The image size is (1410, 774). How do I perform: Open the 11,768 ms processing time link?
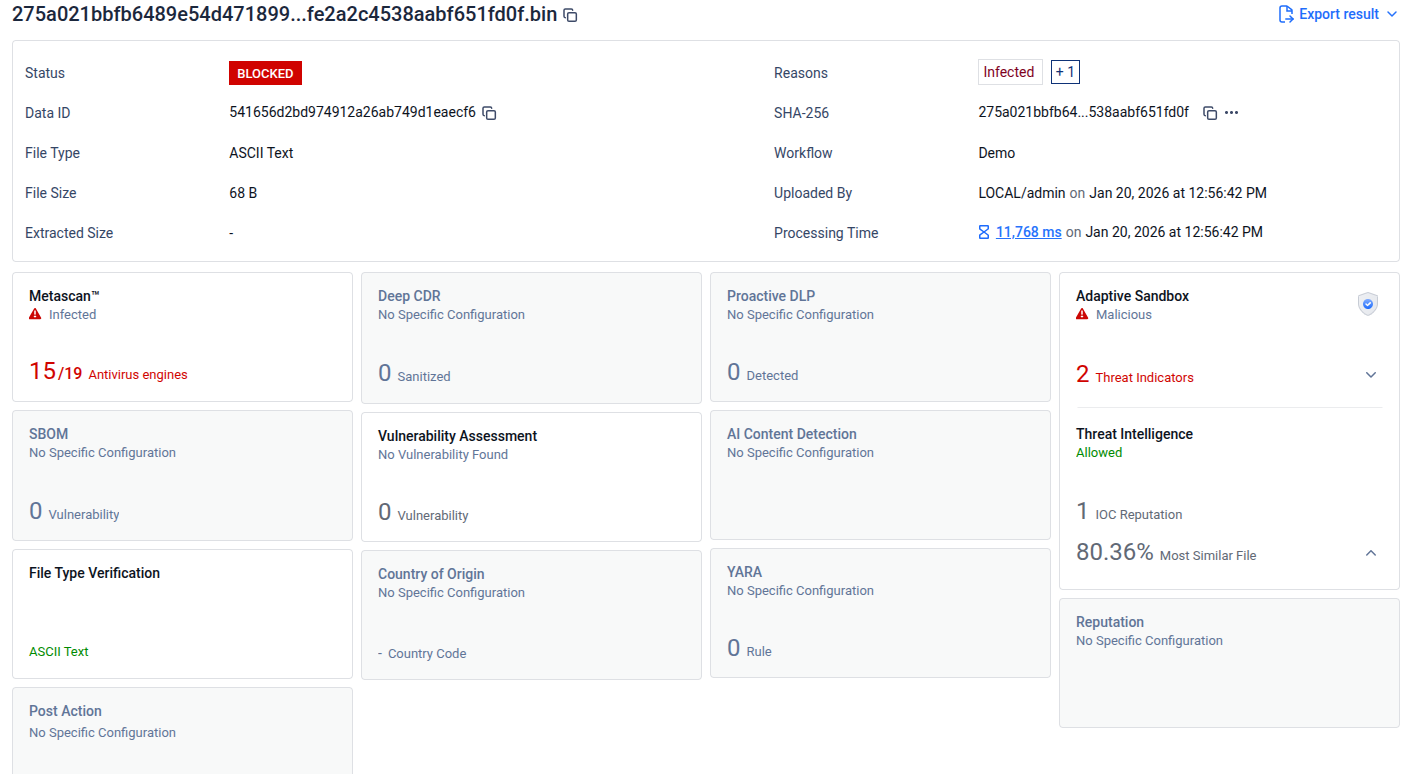click(x=1028, y=232)
